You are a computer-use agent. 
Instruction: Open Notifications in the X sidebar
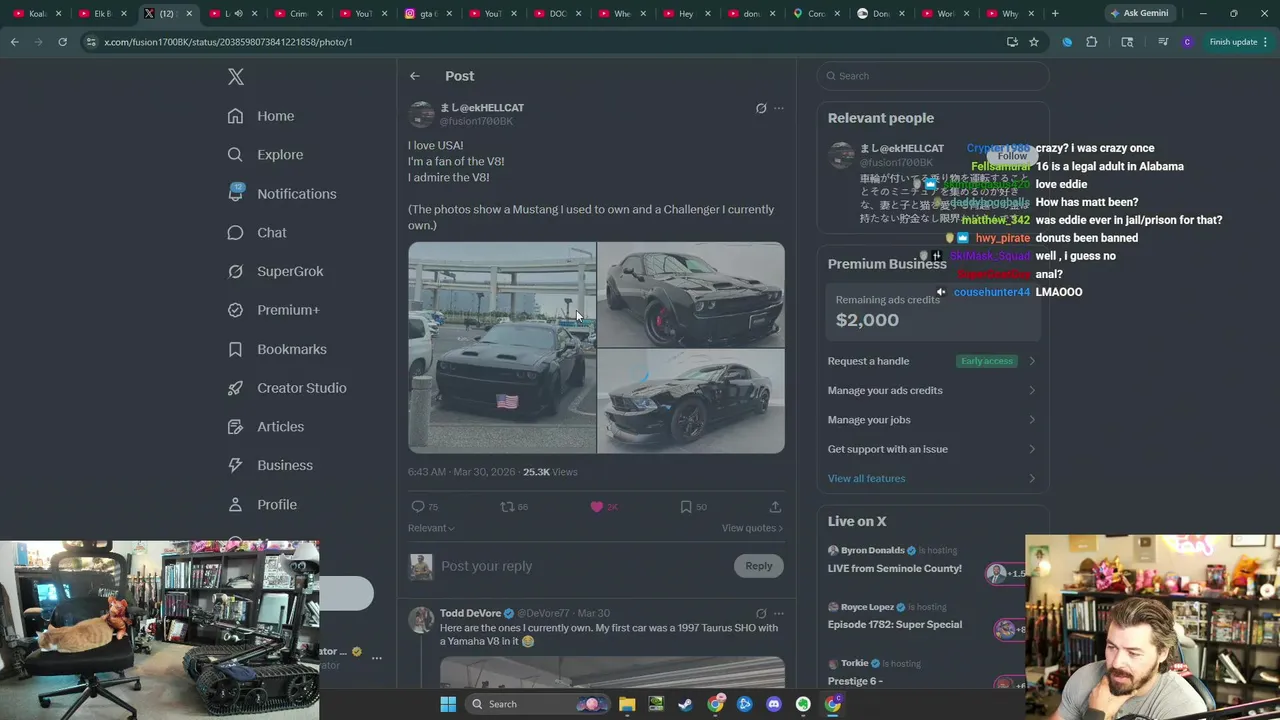(x=282, y=194)
